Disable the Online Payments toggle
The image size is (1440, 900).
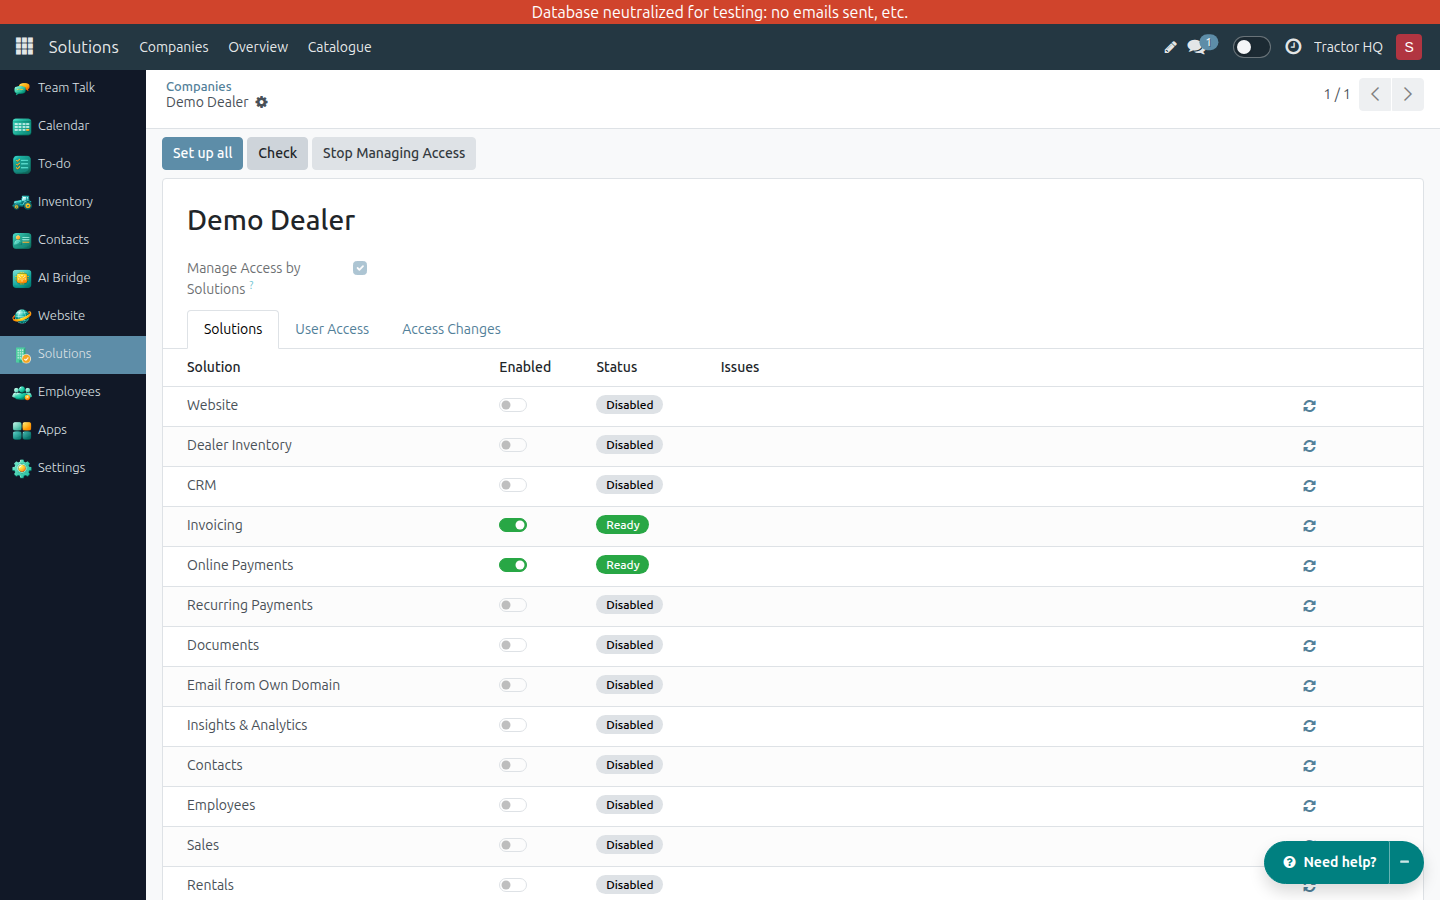[x=513, y=565]
